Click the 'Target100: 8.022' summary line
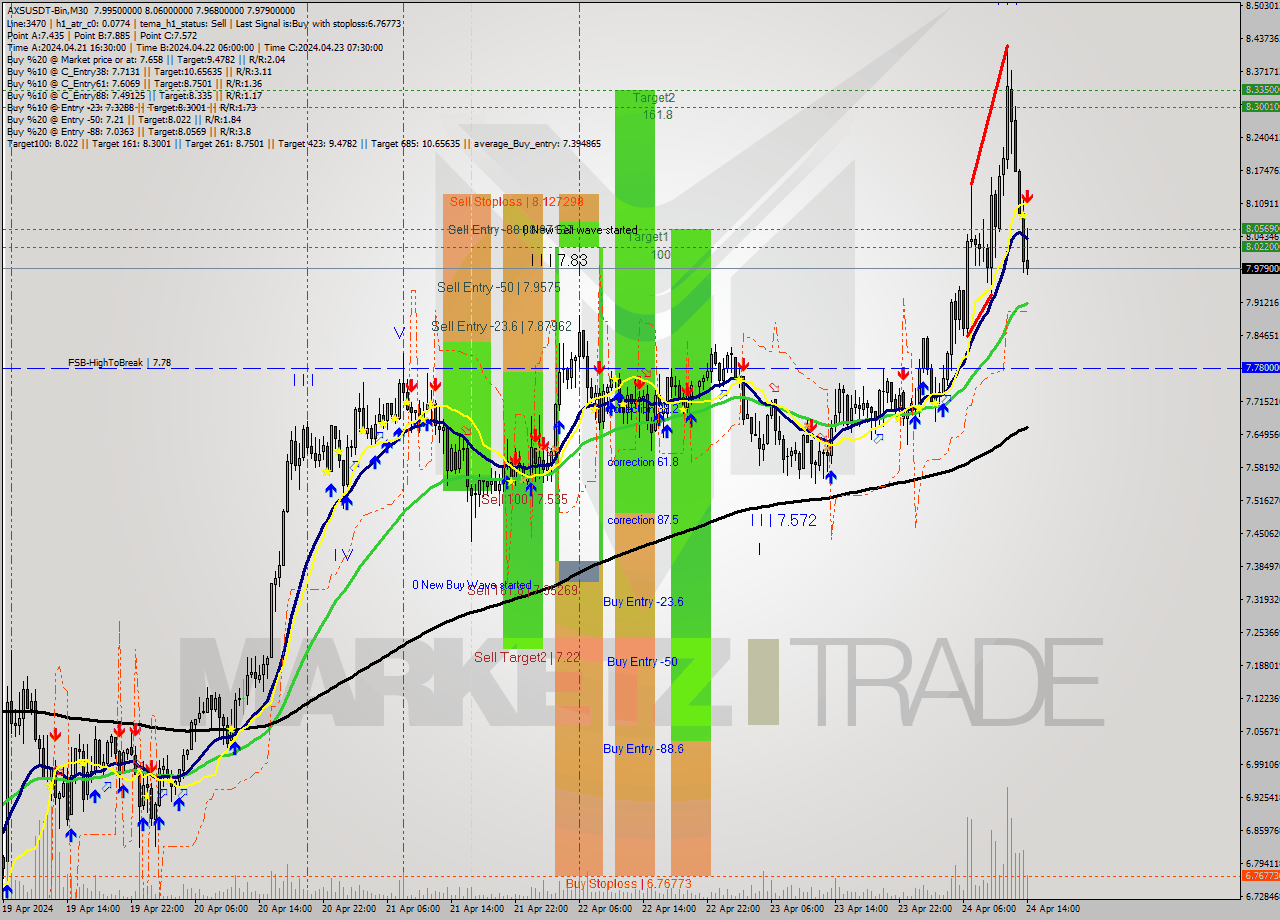1280x920 pixels. click(303, 143)
